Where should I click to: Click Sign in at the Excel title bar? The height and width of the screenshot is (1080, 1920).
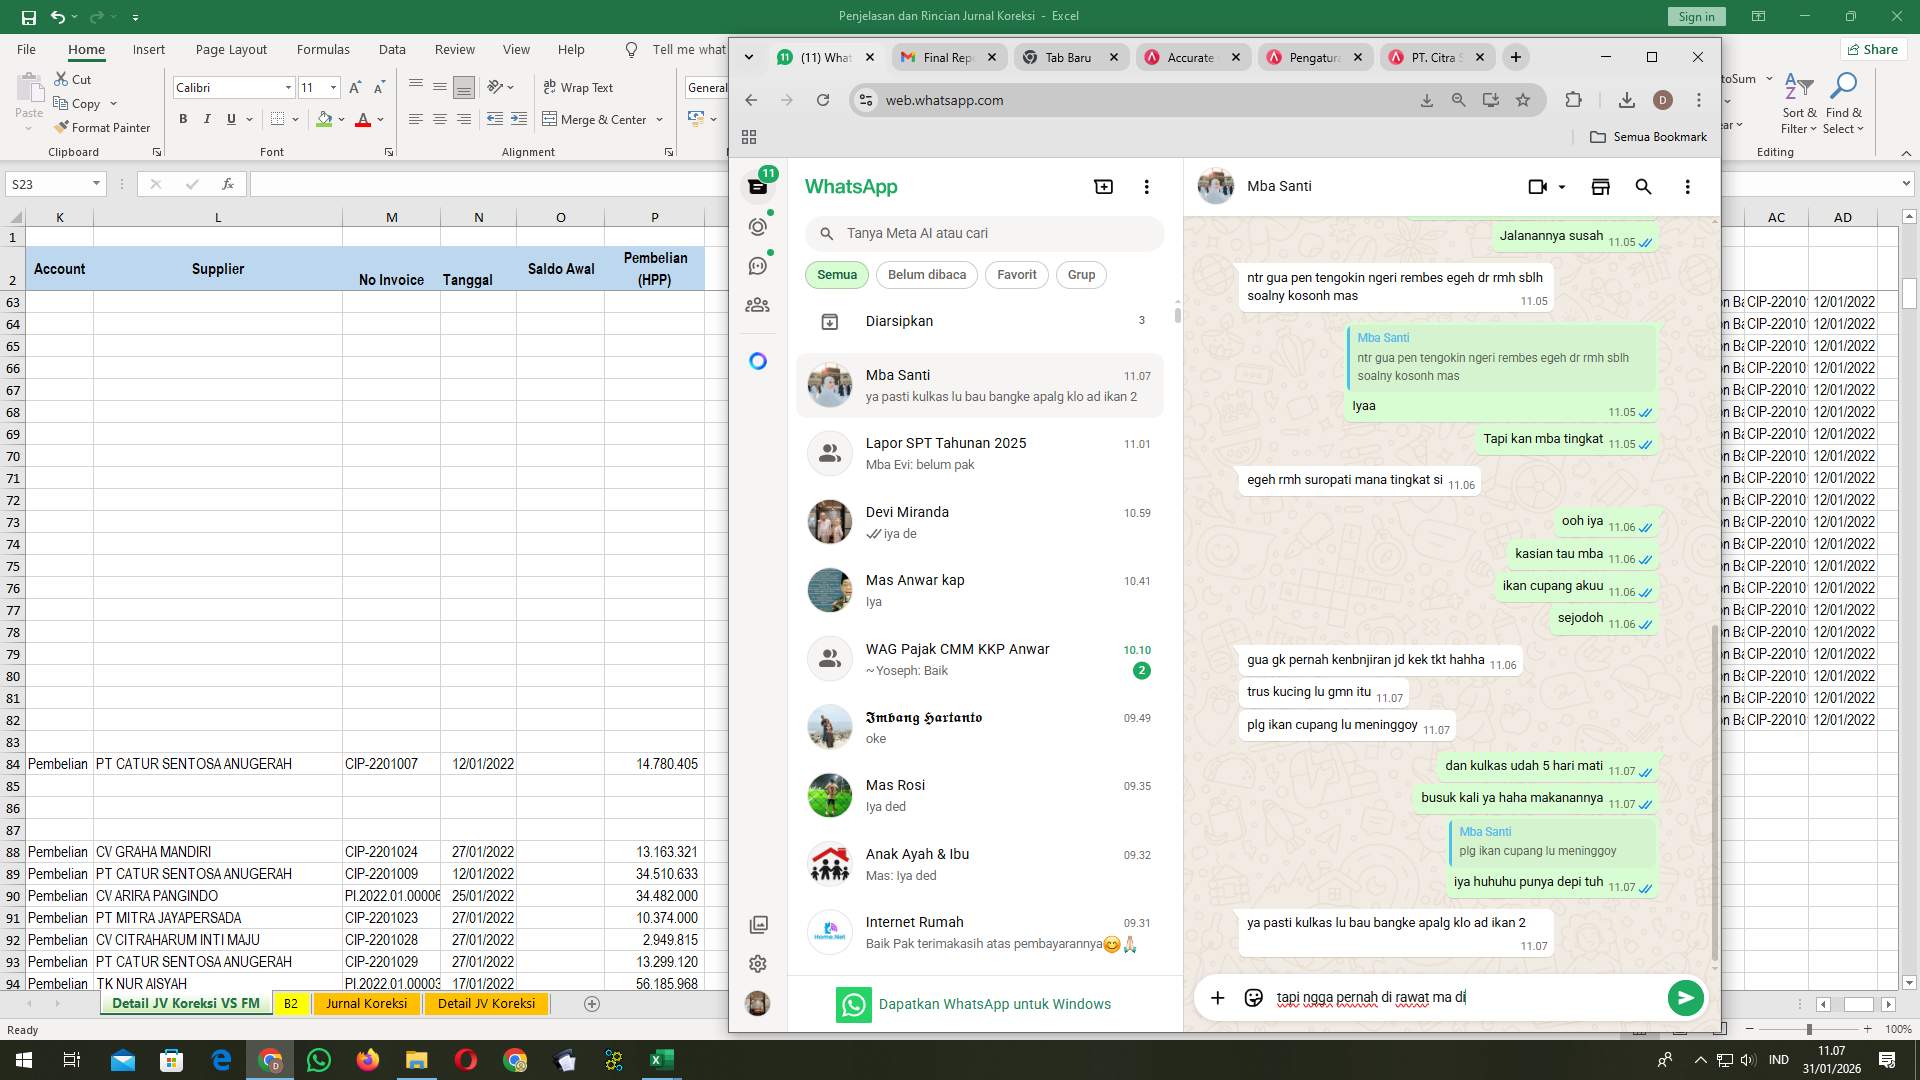[x=1694, y=16]
